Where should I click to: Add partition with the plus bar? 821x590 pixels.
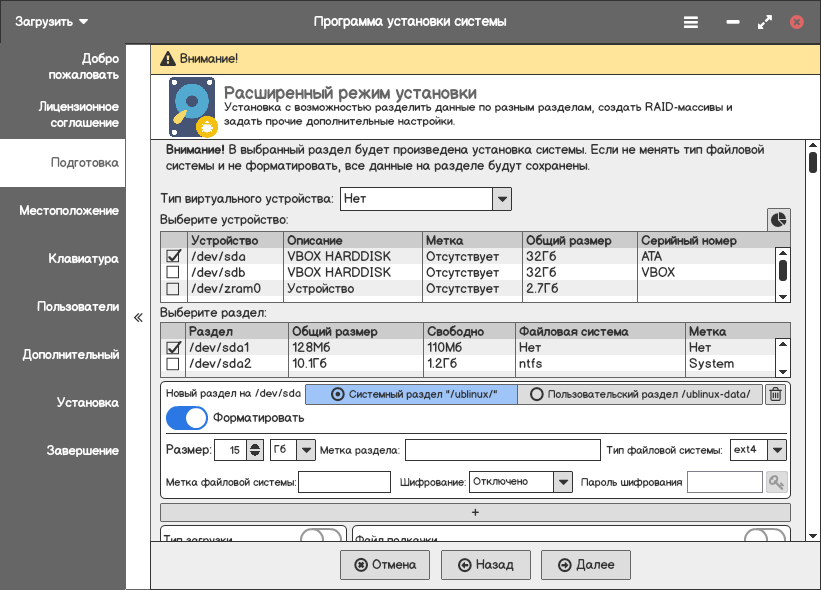point(475,513)
